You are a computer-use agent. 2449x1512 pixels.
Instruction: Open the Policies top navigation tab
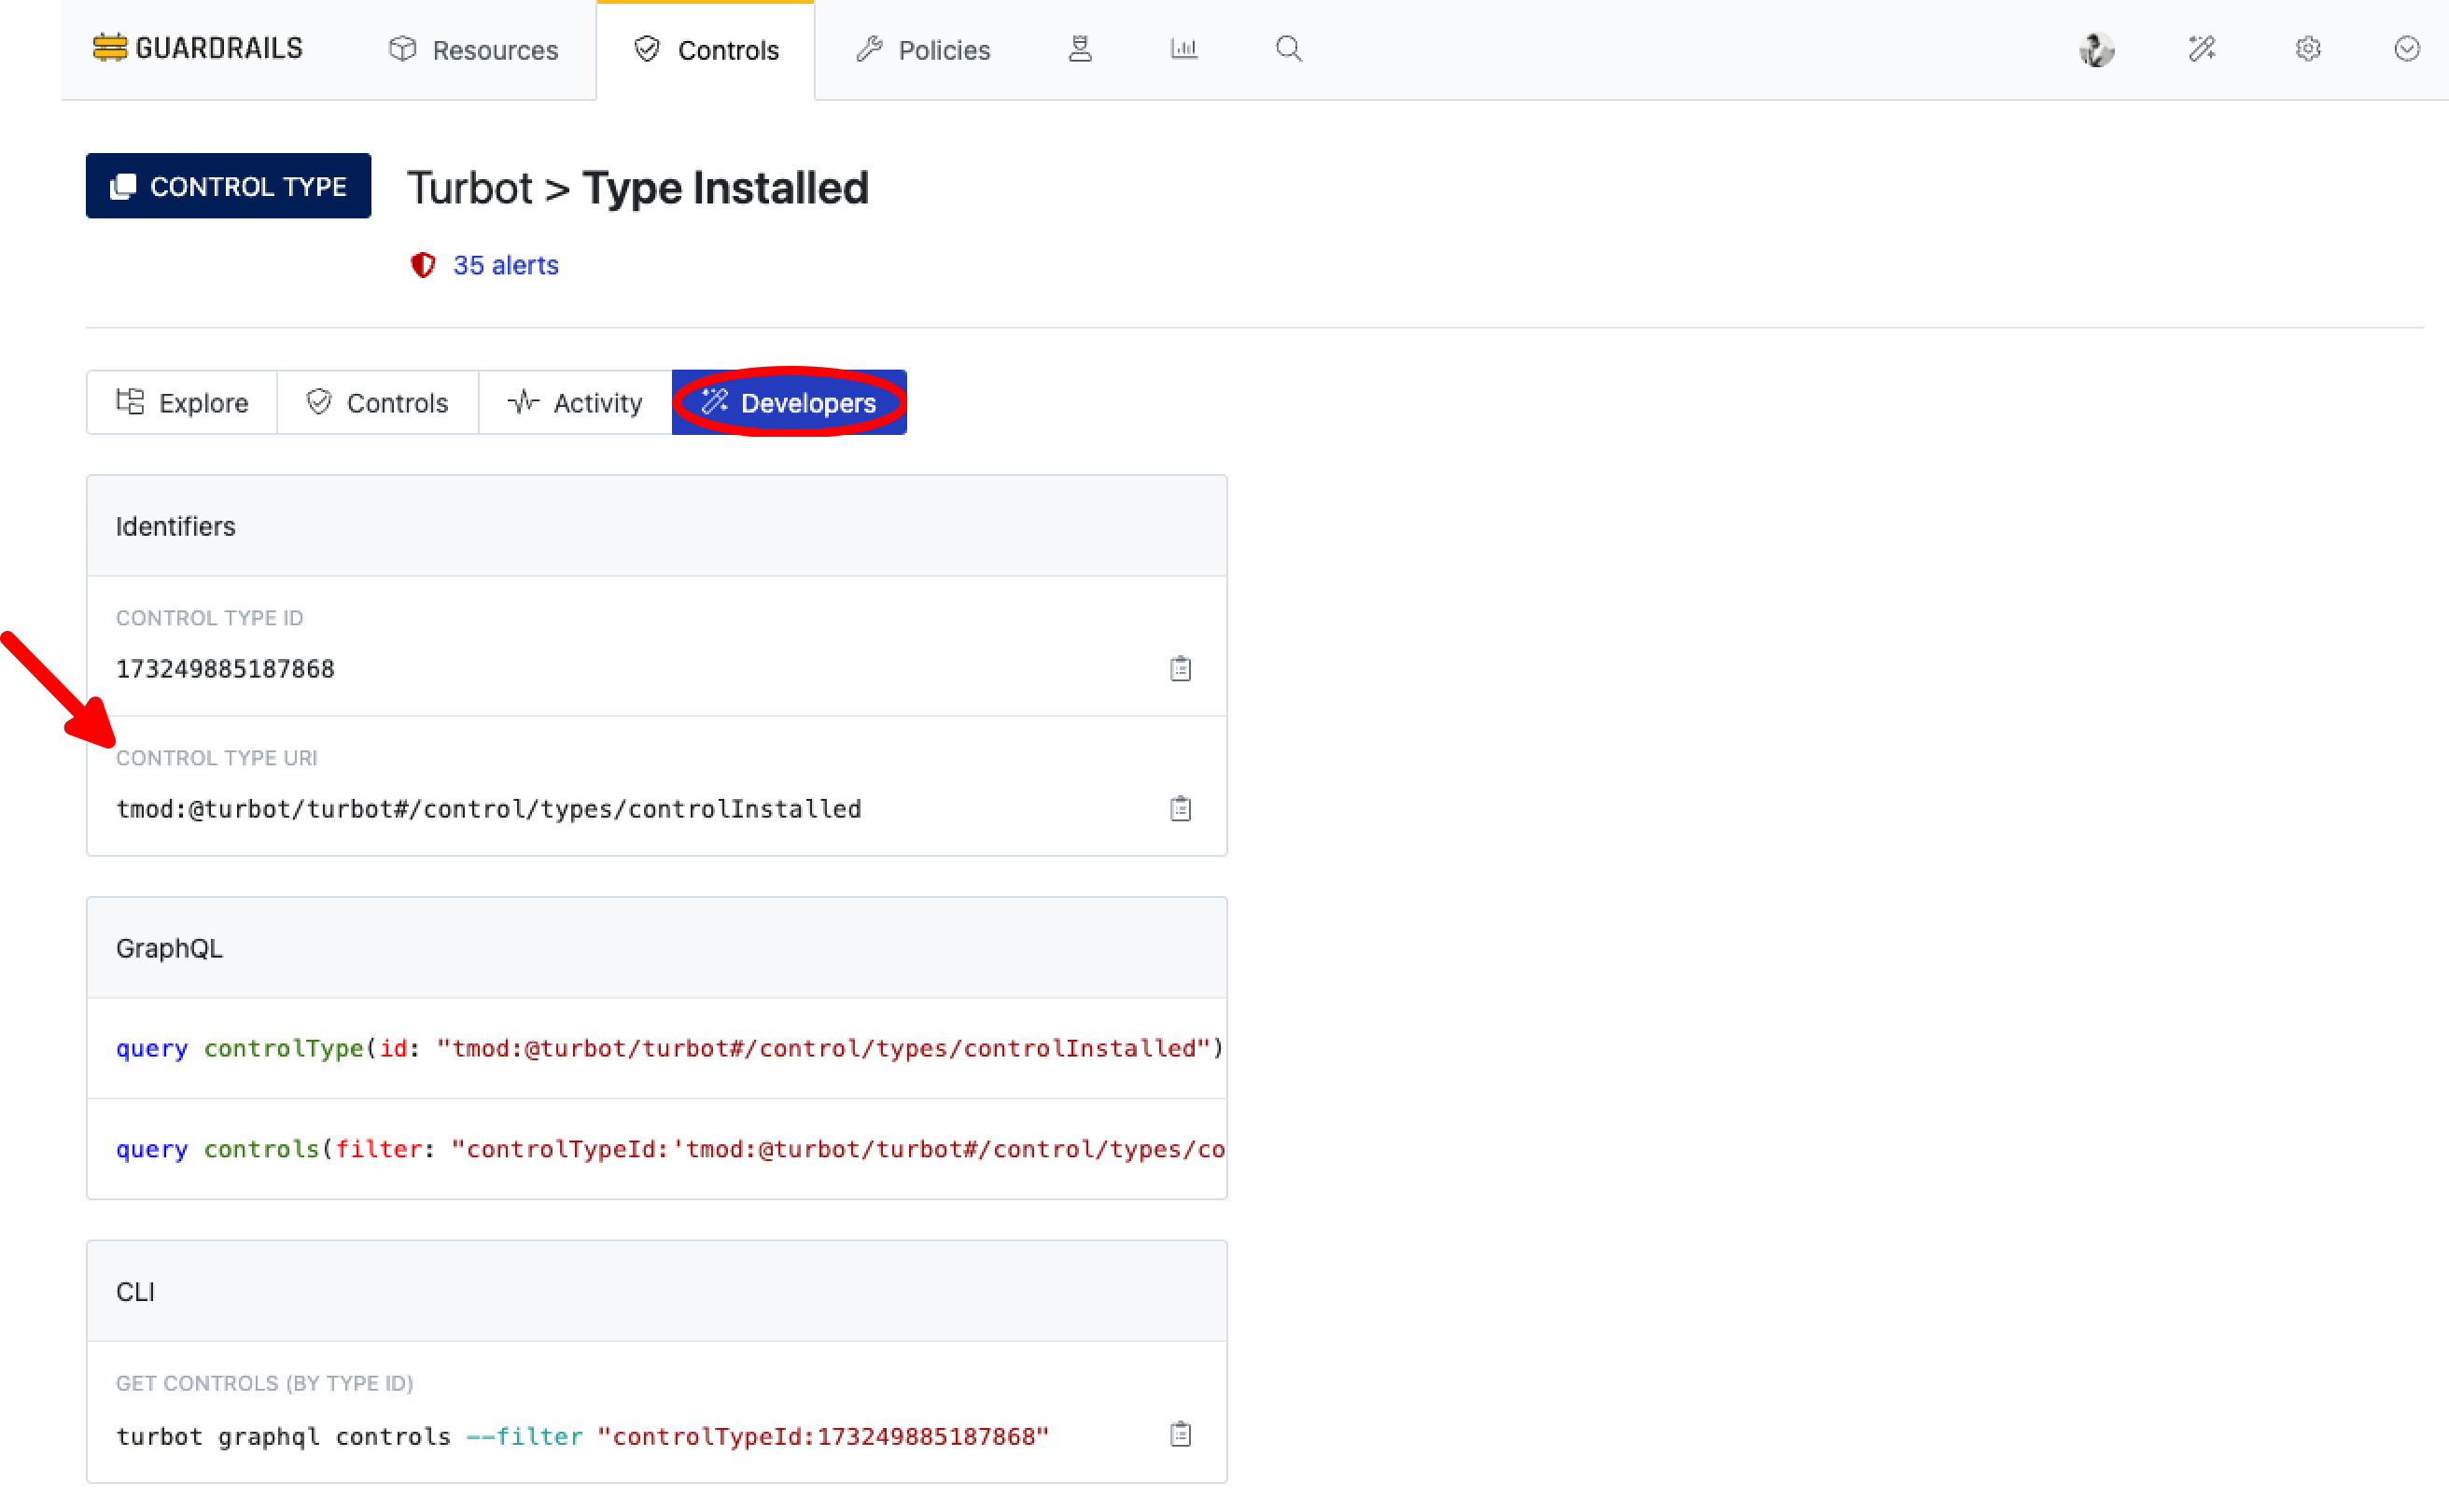(x=922, y=50)
